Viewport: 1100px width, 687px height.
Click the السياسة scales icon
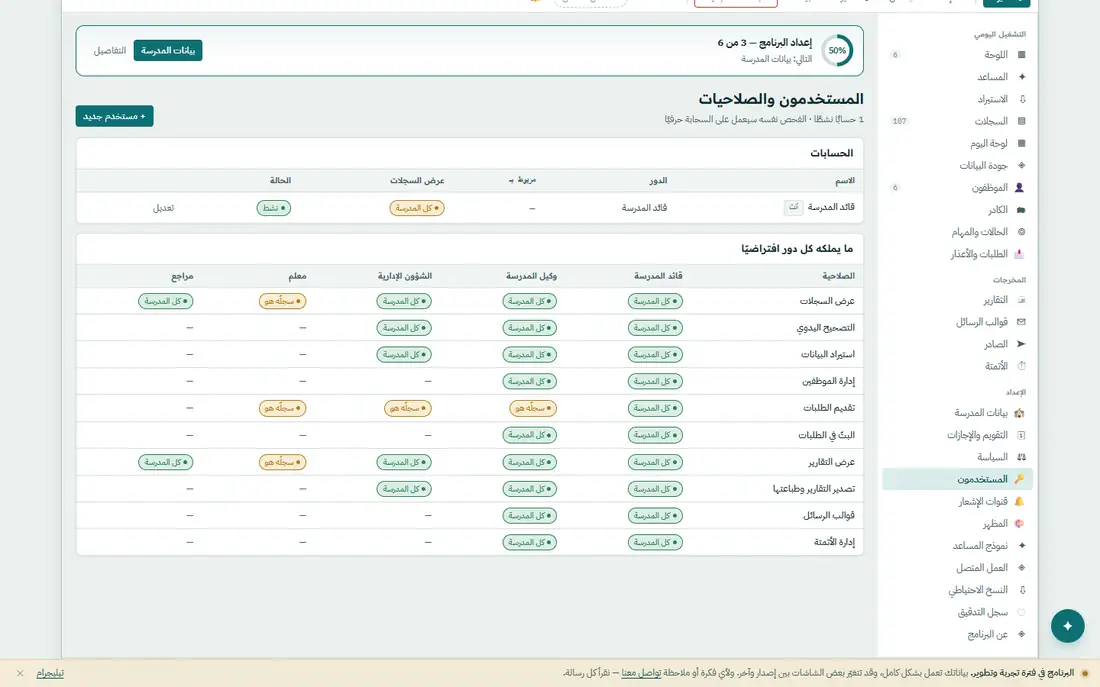coord(1021,457)
